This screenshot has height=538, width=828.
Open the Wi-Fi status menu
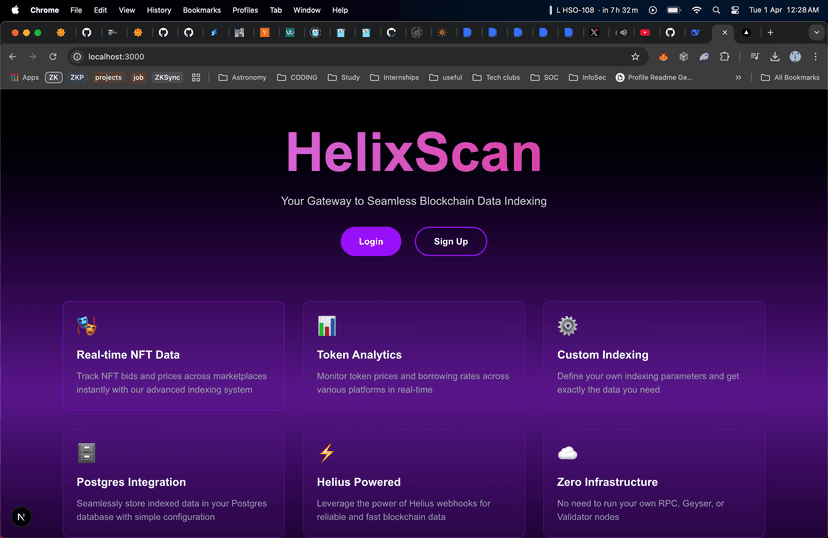[x=697, y=10]
